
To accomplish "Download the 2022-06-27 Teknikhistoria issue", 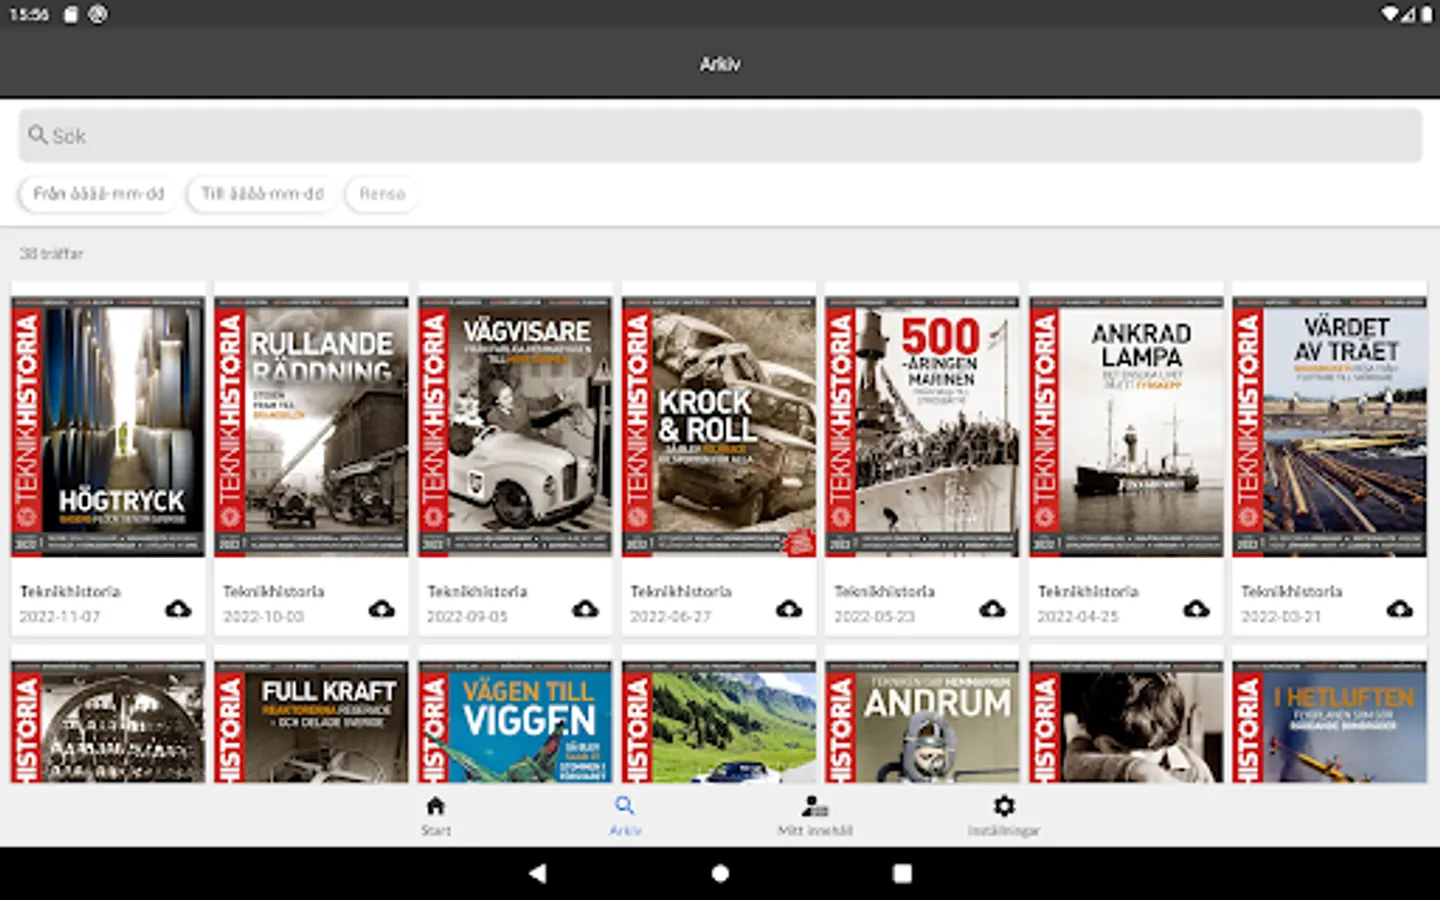I will 789,608.
